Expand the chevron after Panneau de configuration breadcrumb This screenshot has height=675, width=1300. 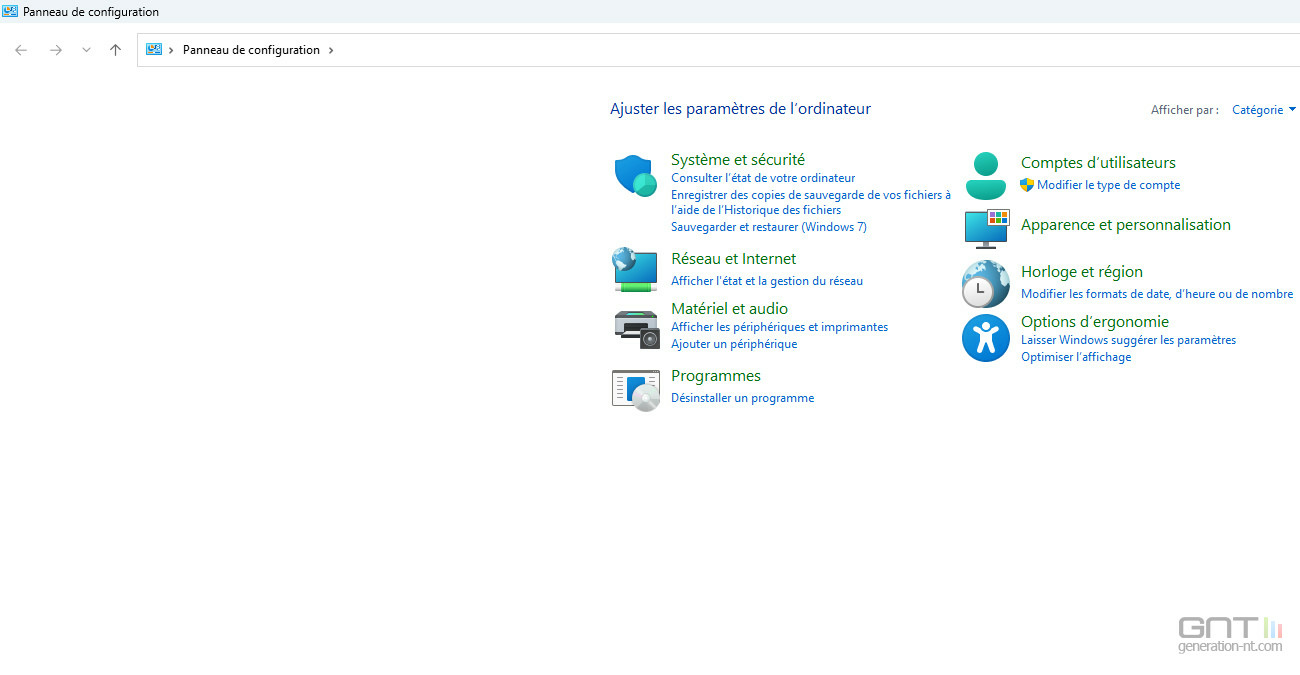(x=331, y=50)
